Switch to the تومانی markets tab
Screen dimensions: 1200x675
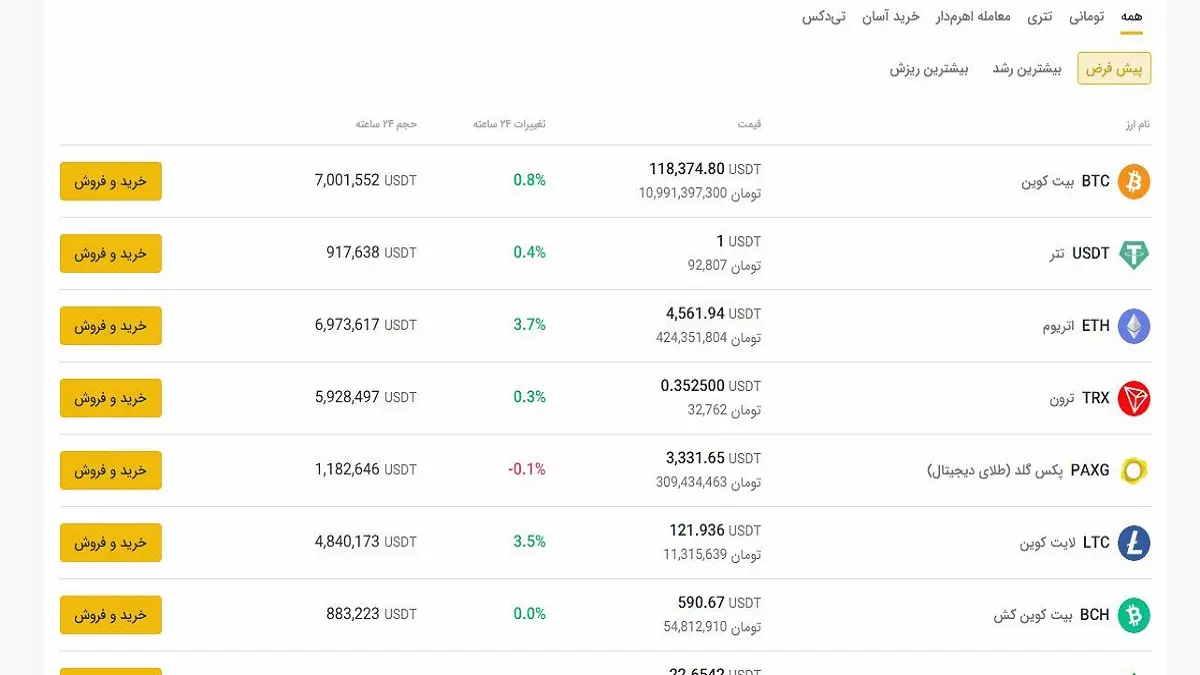click(1086, 17)
